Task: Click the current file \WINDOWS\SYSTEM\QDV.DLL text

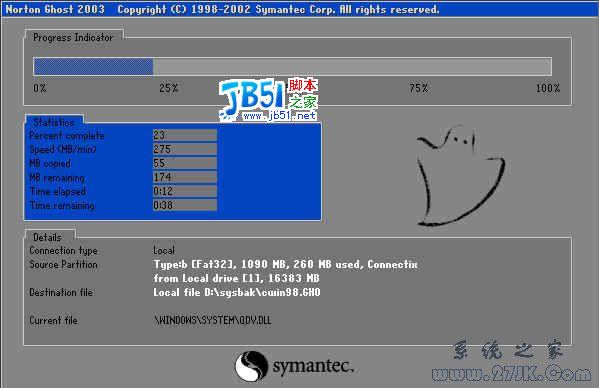Action: pos(212,320)
